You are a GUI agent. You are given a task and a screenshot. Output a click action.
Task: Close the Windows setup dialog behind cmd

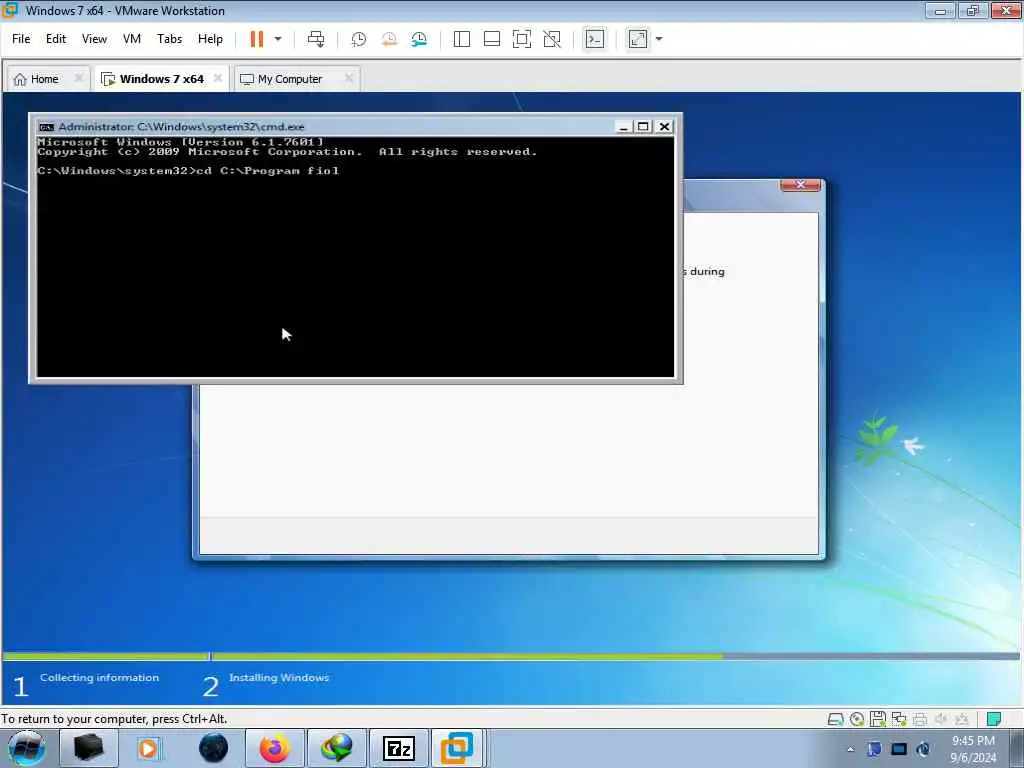point(800,185)
